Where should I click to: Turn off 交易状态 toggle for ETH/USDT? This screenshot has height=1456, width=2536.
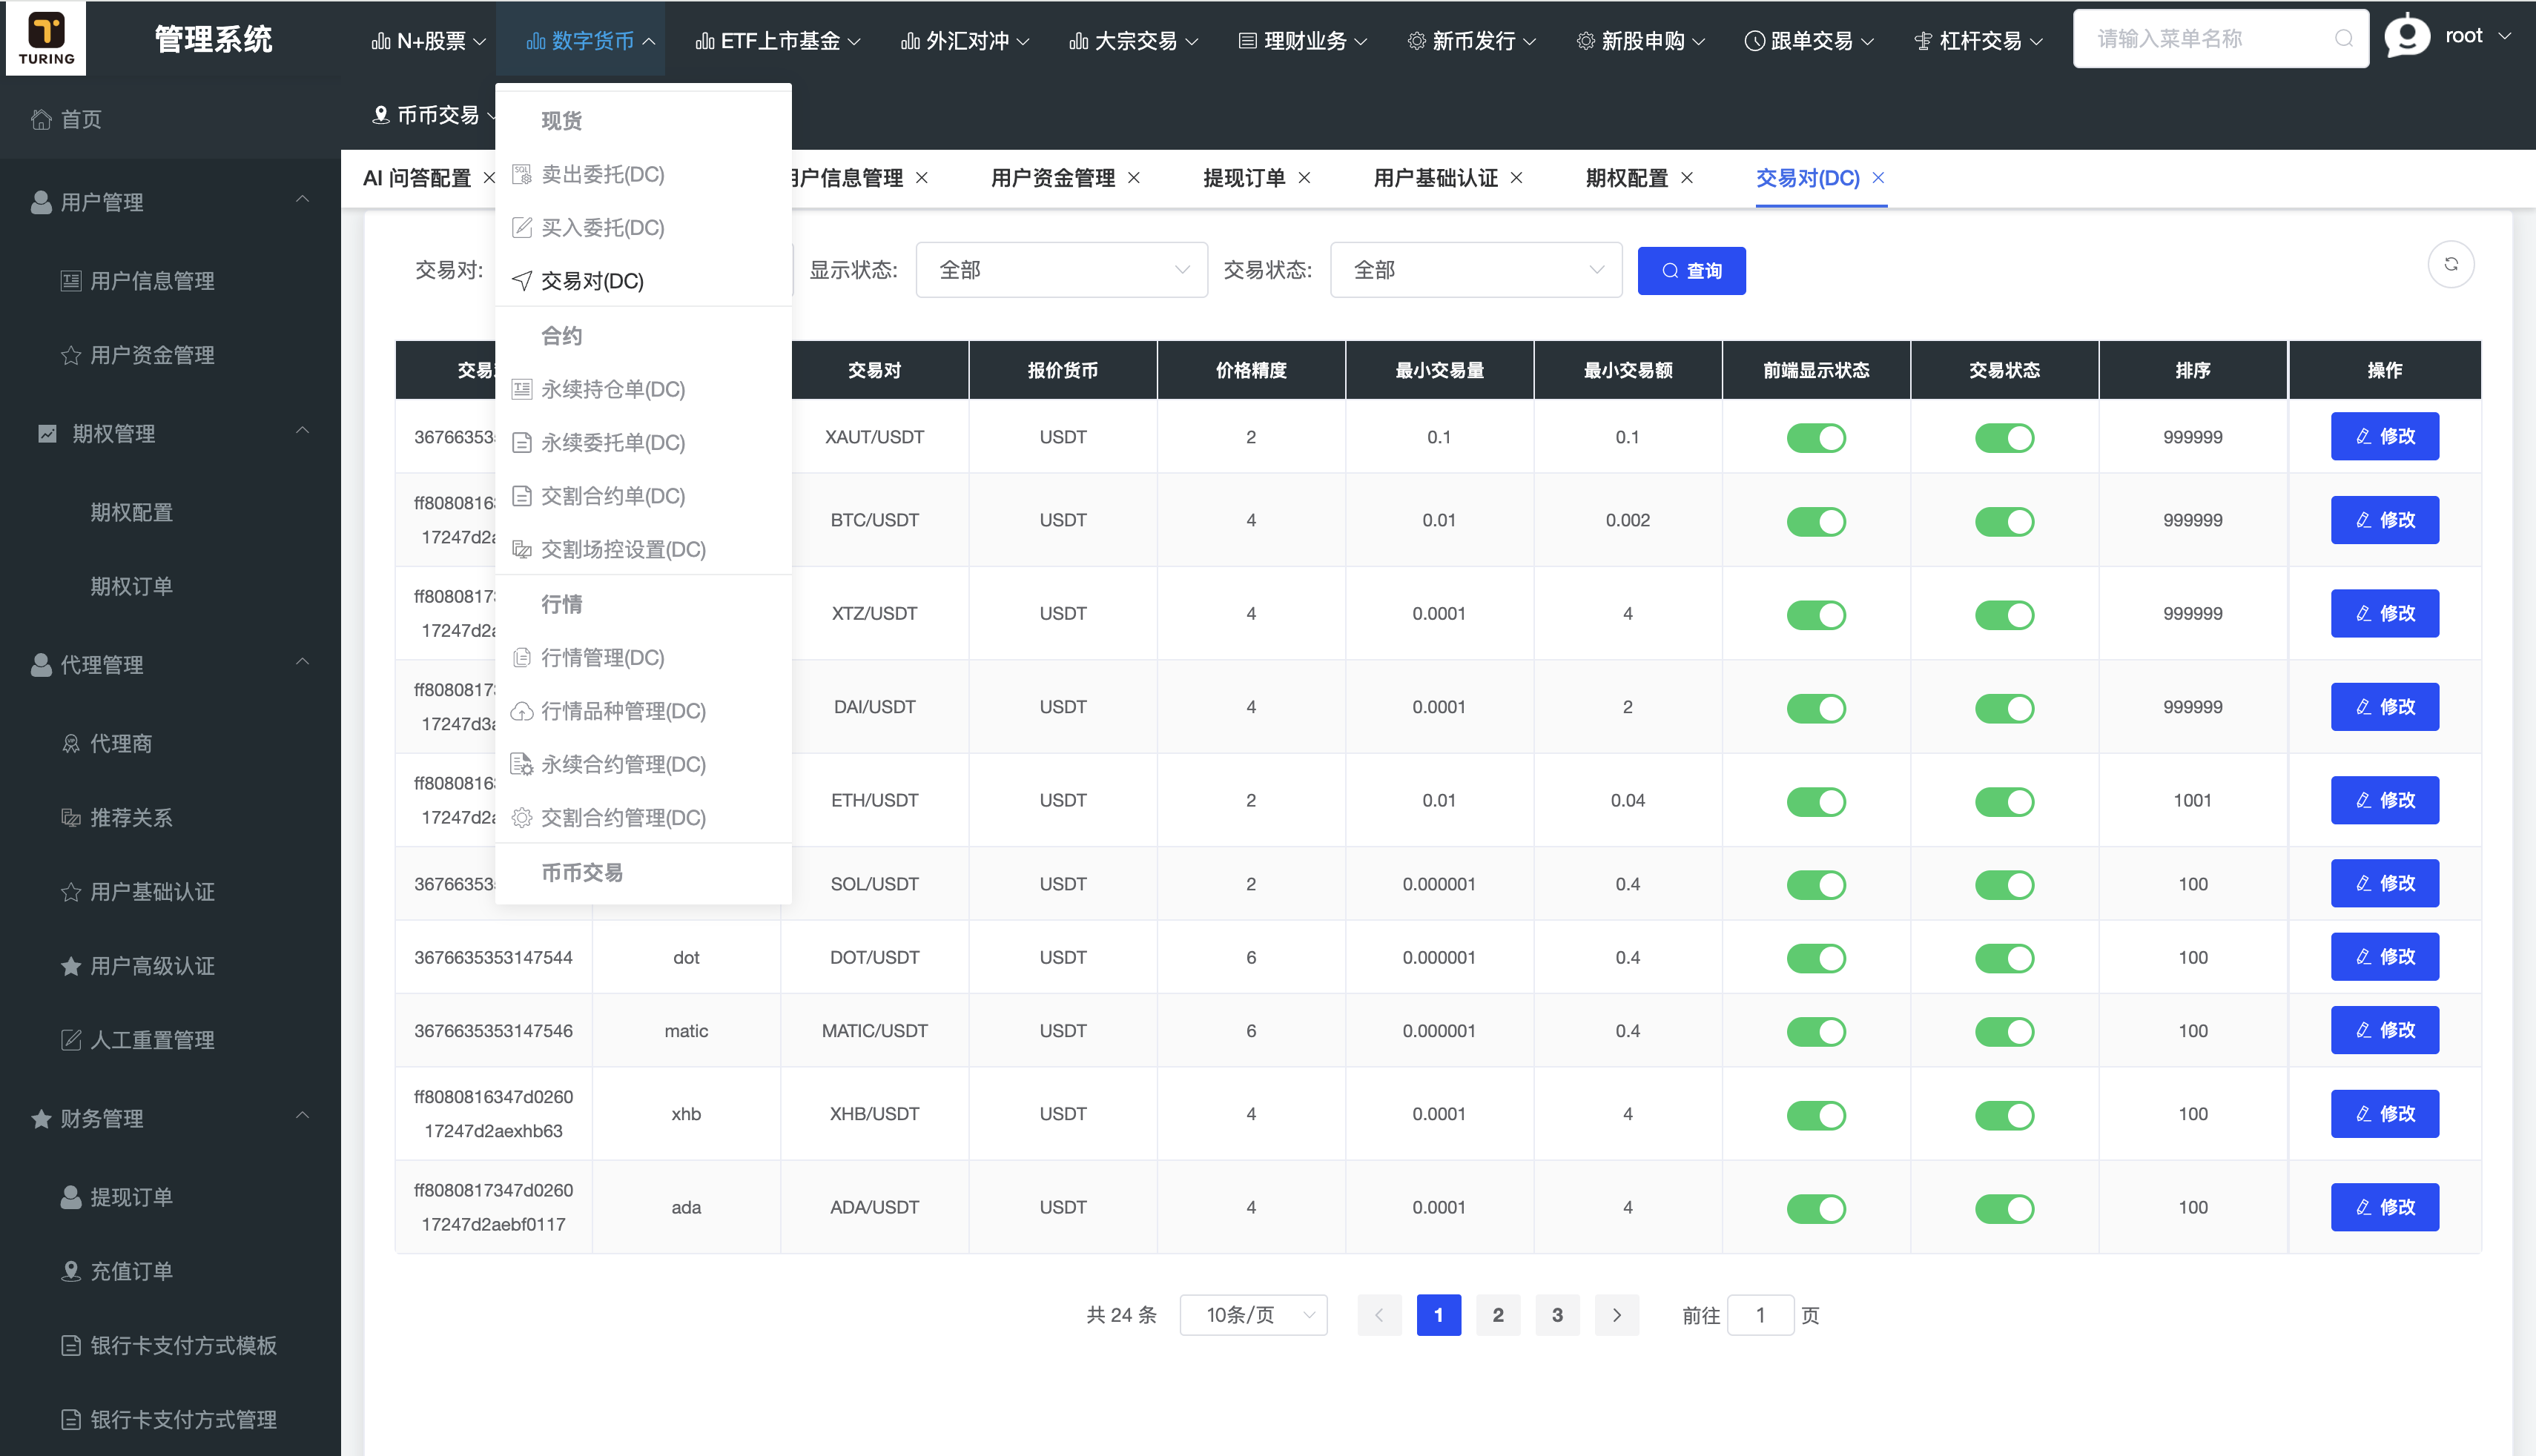pyautogui.click(x=2004, y=800)
